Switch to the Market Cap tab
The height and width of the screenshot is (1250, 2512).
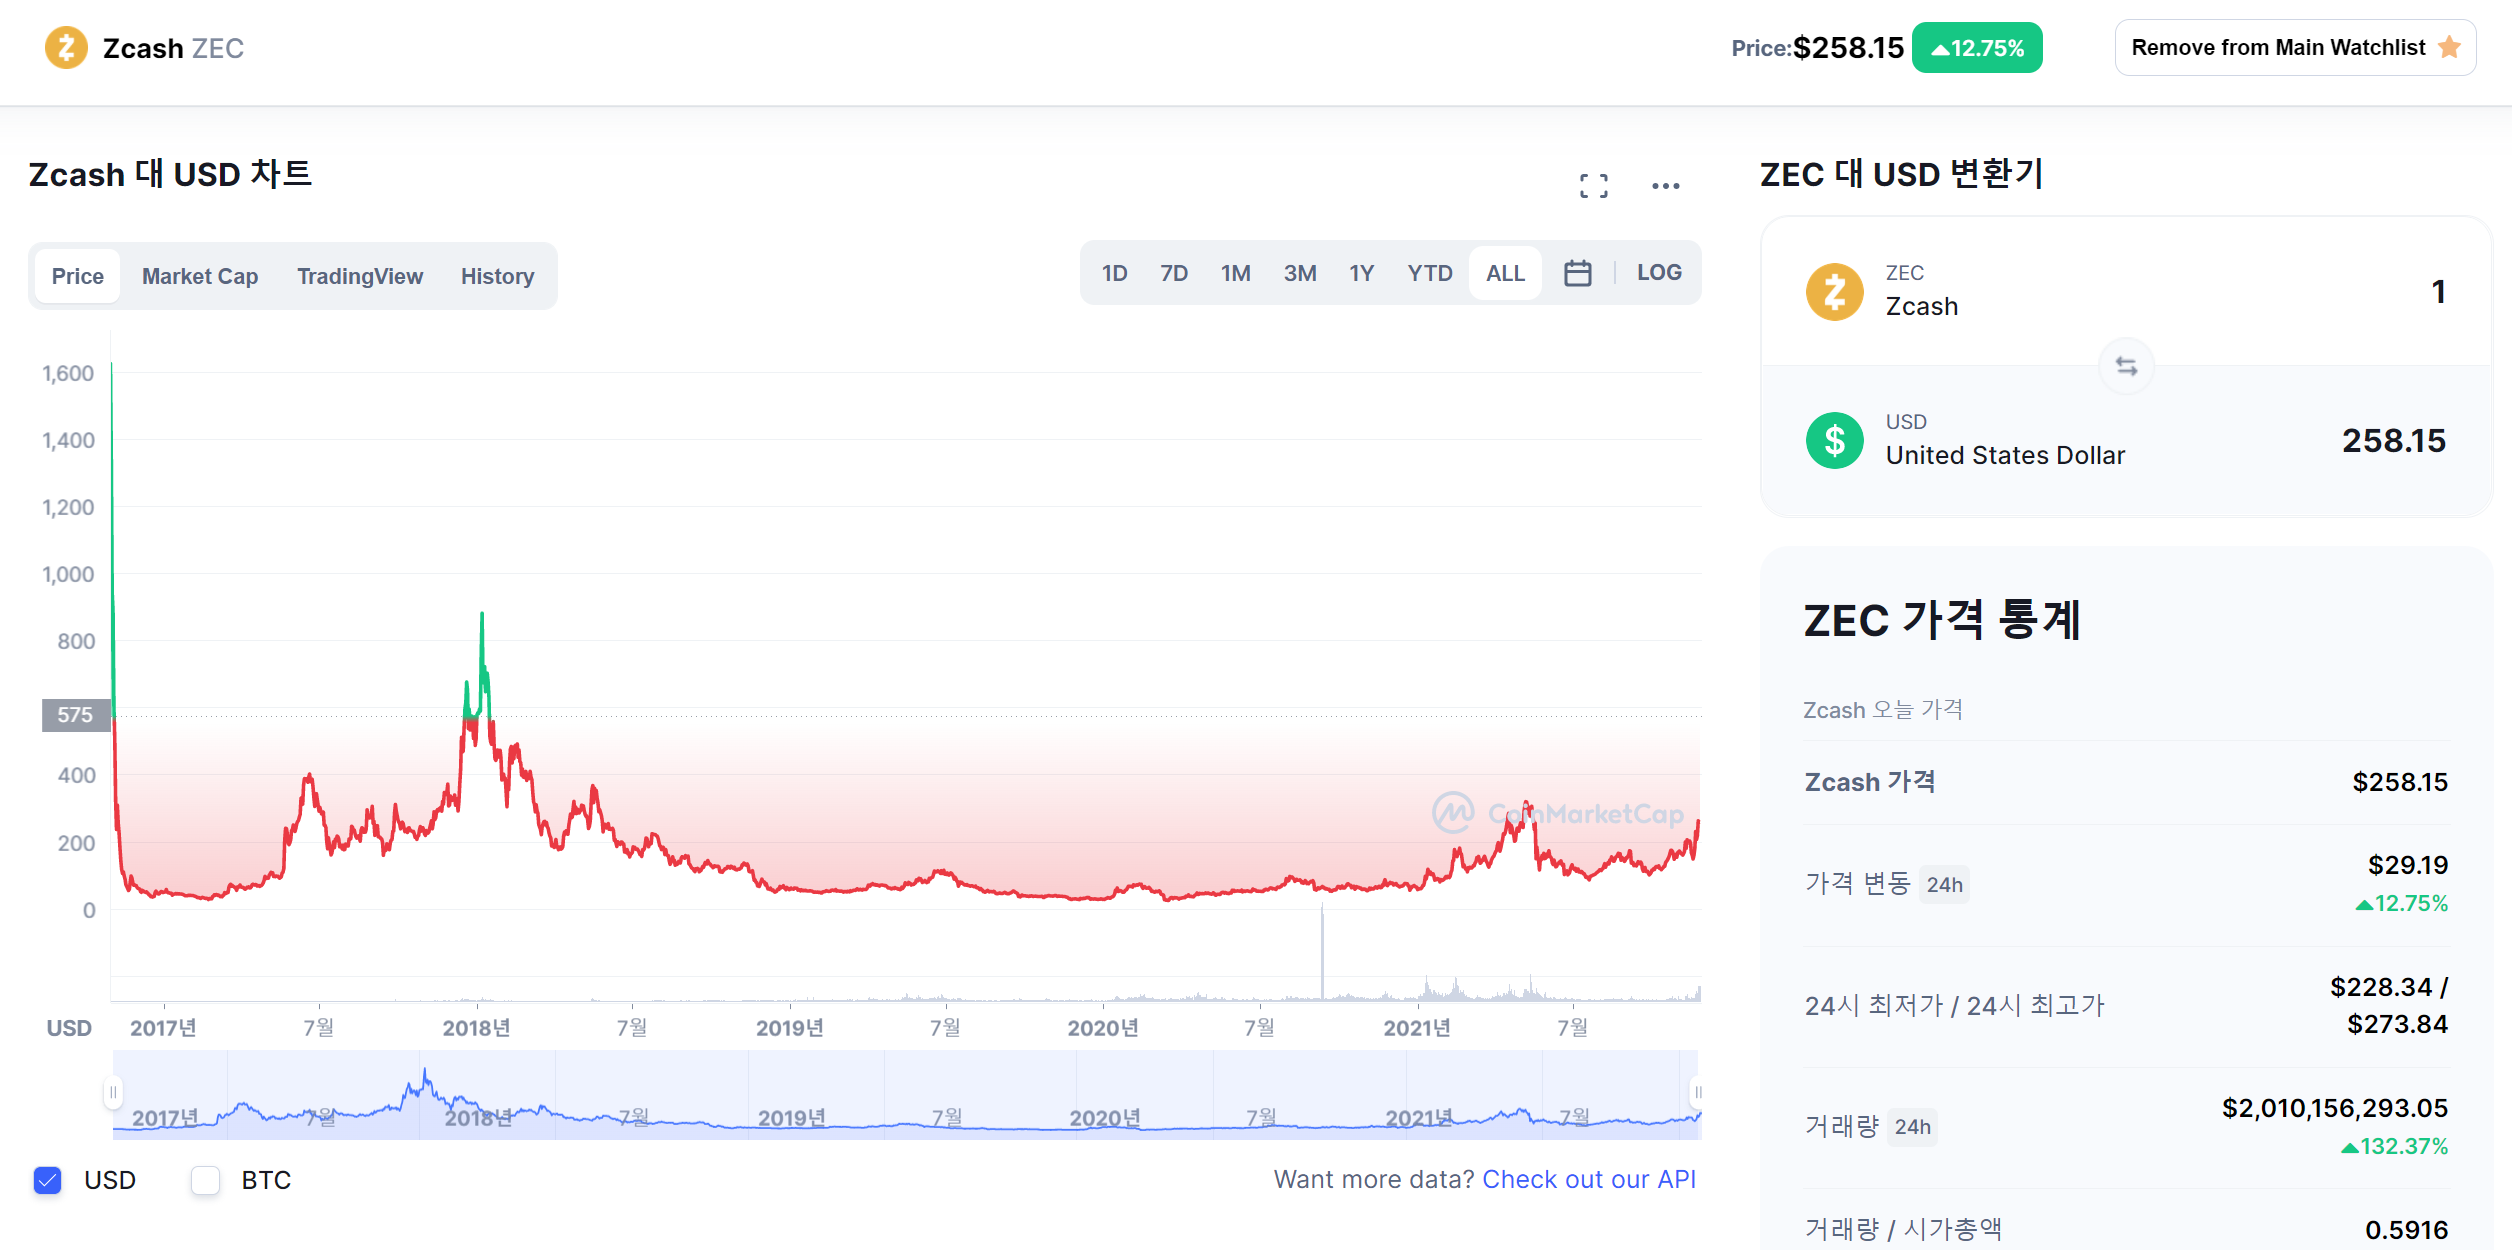tap(200, 276)
